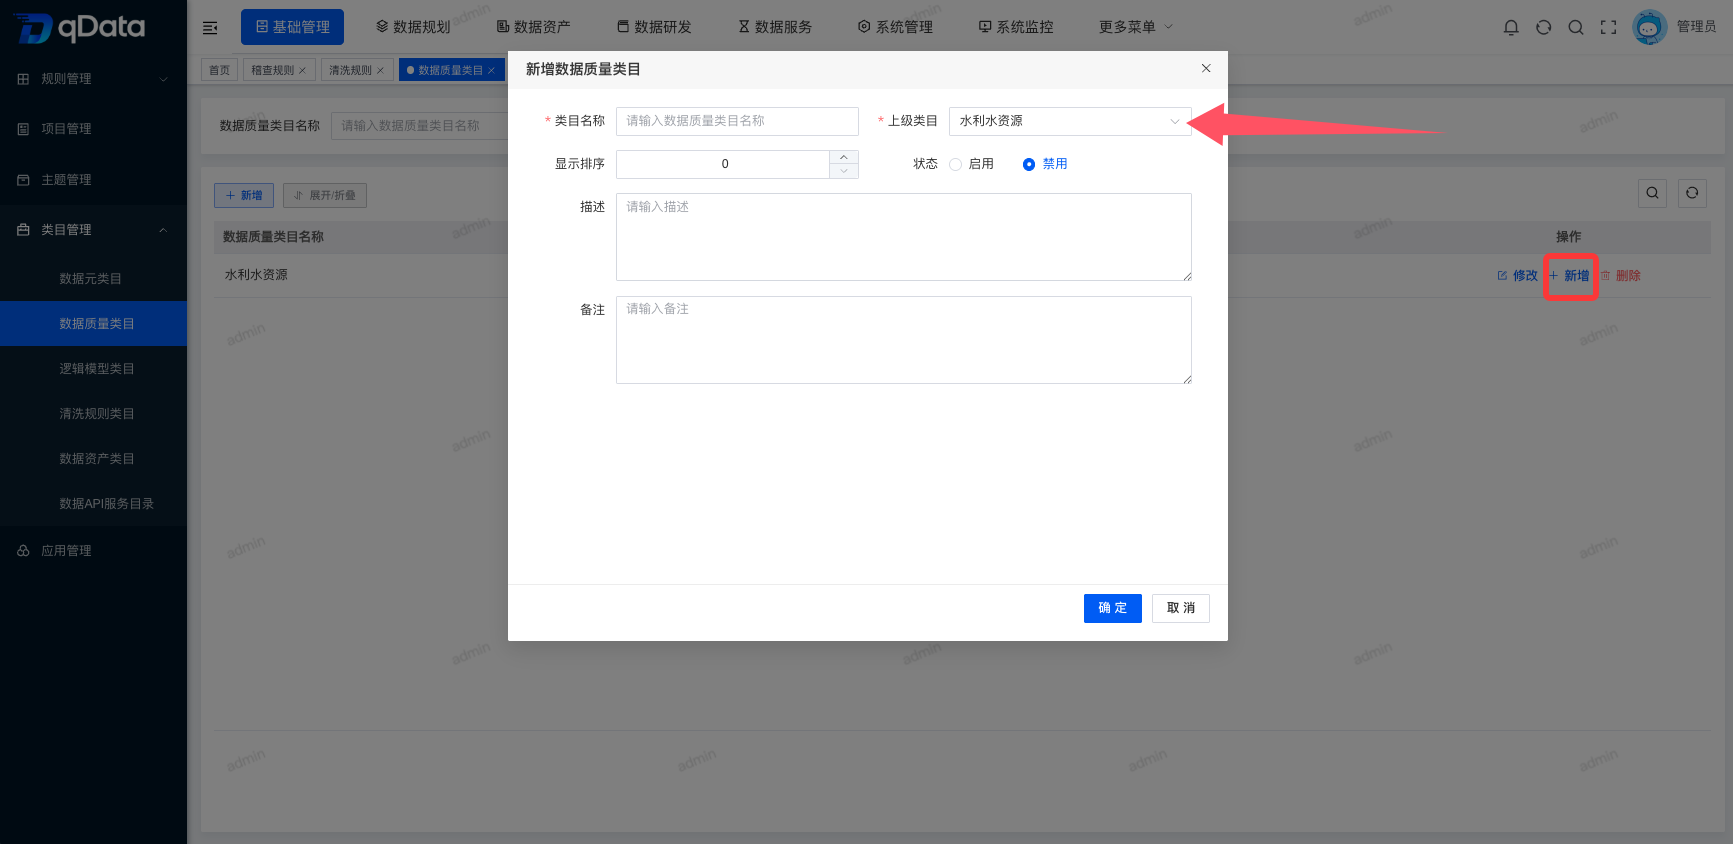Click into the 备注 textarea
Viewport: 1733px width, 844px height.
pos(904,340)
